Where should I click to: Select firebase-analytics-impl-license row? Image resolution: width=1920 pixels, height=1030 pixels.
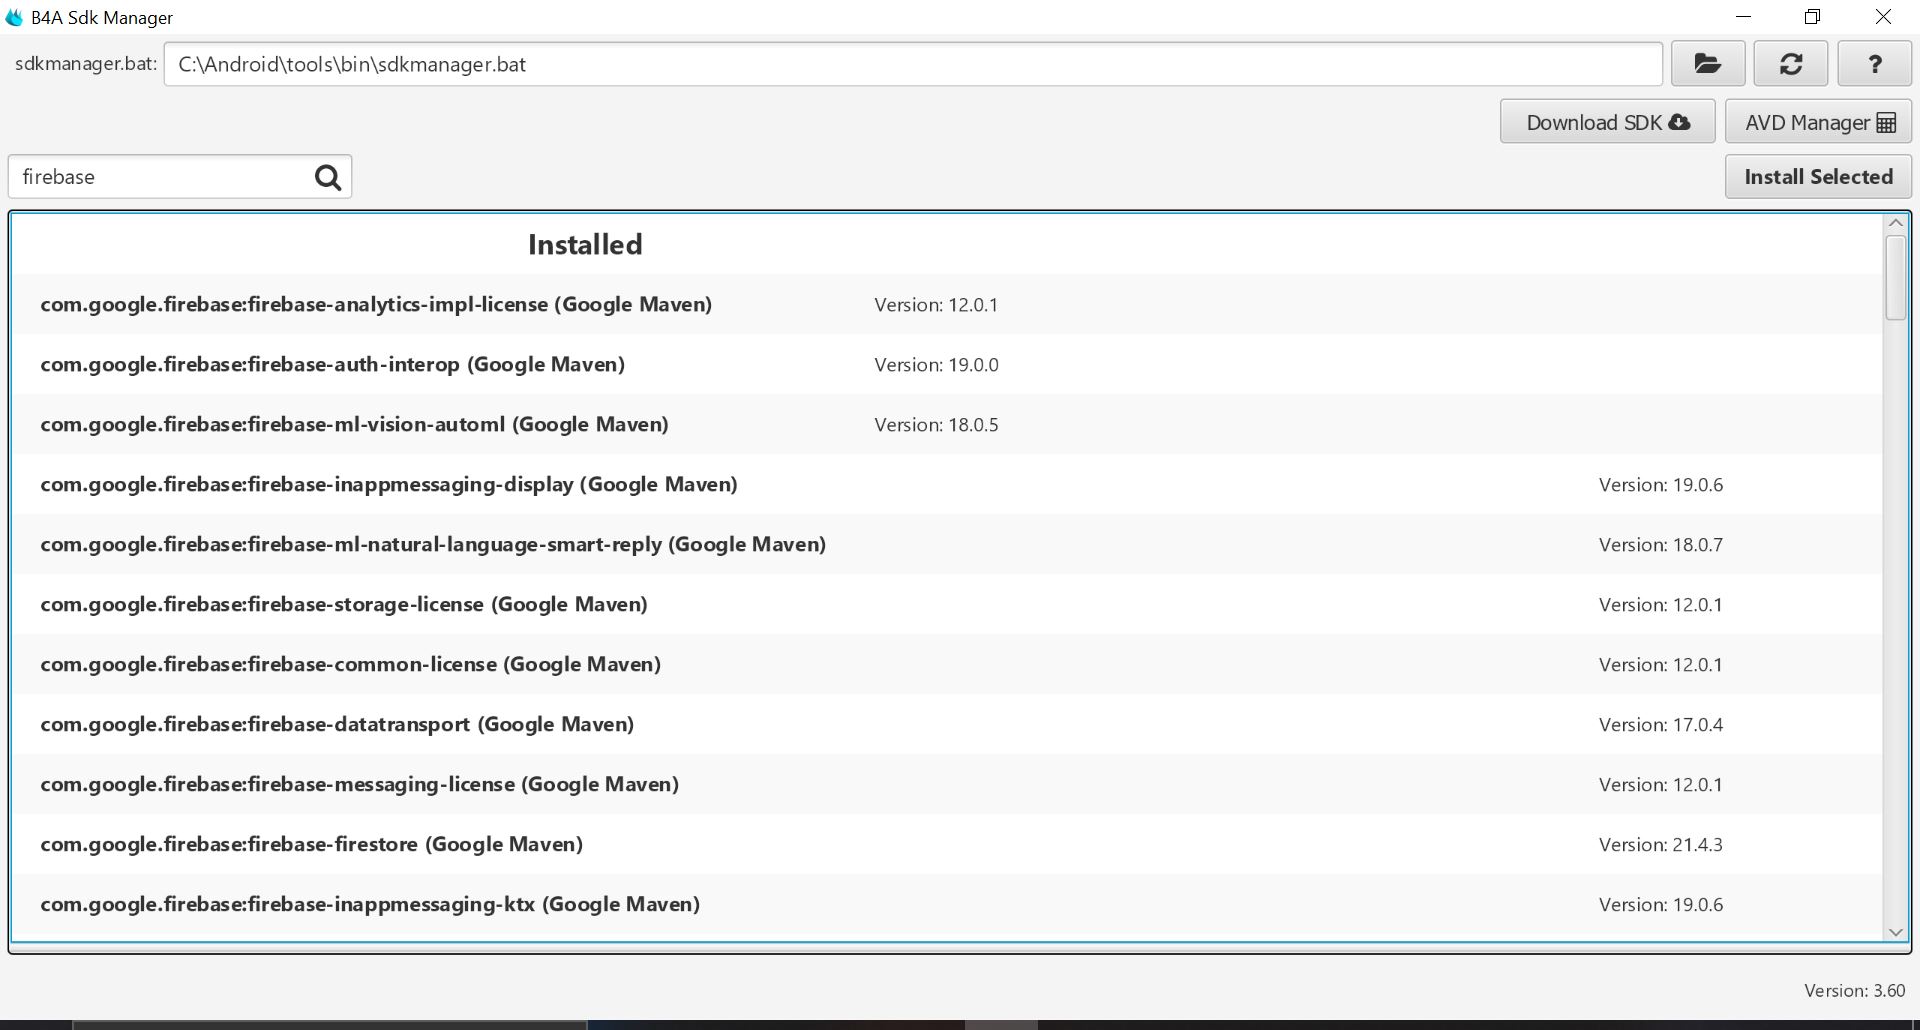947,304
